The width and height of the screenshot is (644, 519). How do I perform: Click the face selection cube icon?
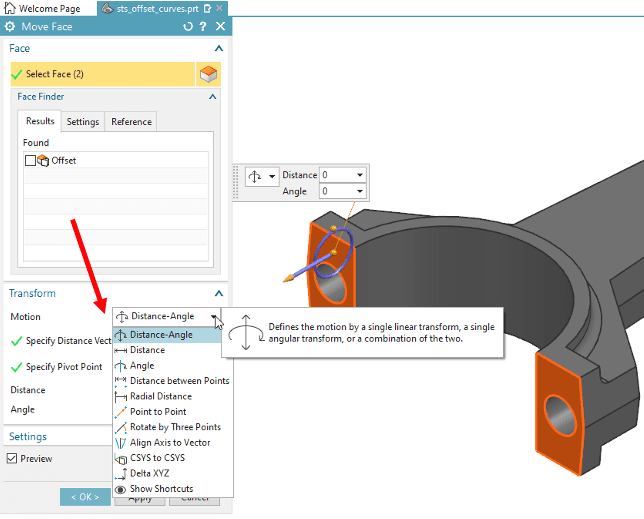coord(208,74)
